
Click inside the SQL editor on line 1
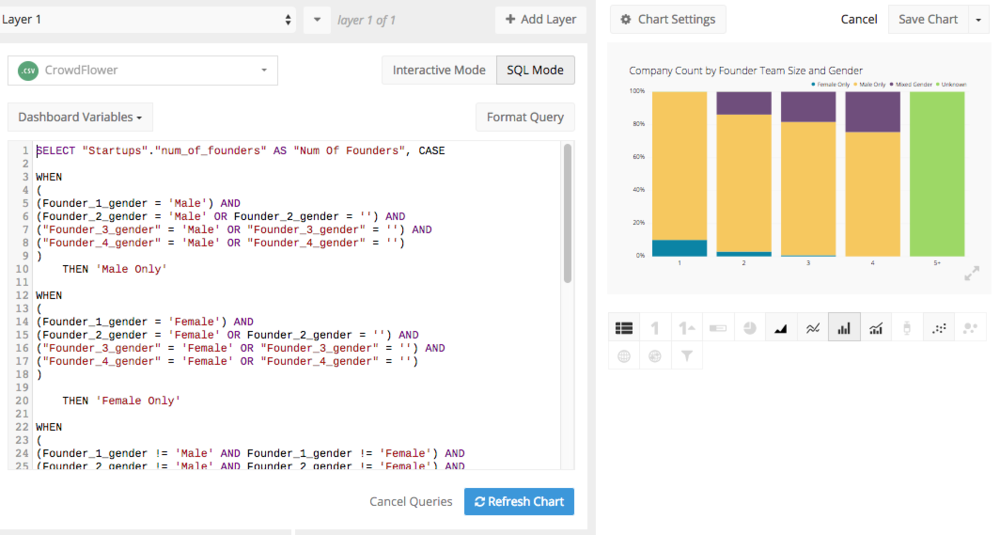(x=240, y=150)
